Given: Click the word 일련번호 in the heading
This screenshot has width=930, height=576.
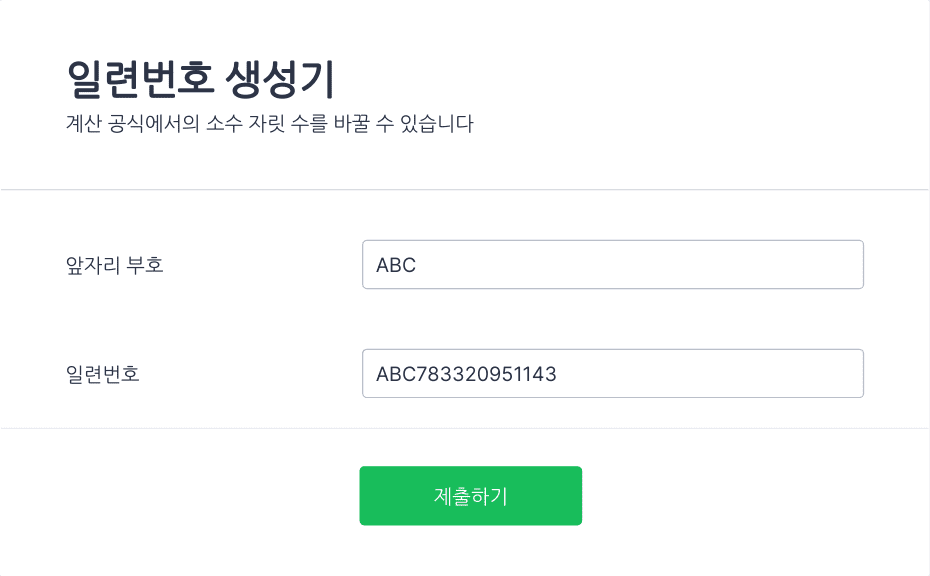Looking at the screenshot, I should pyautogui.click(x=140, y=79).
